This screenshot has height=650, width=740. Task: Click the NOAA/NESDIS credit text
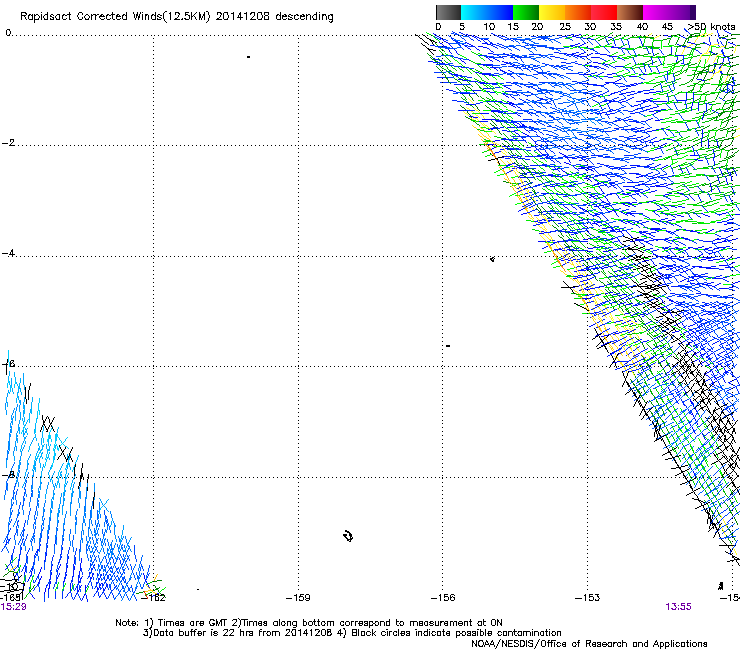pyautogui.click(x=589, y=644)
